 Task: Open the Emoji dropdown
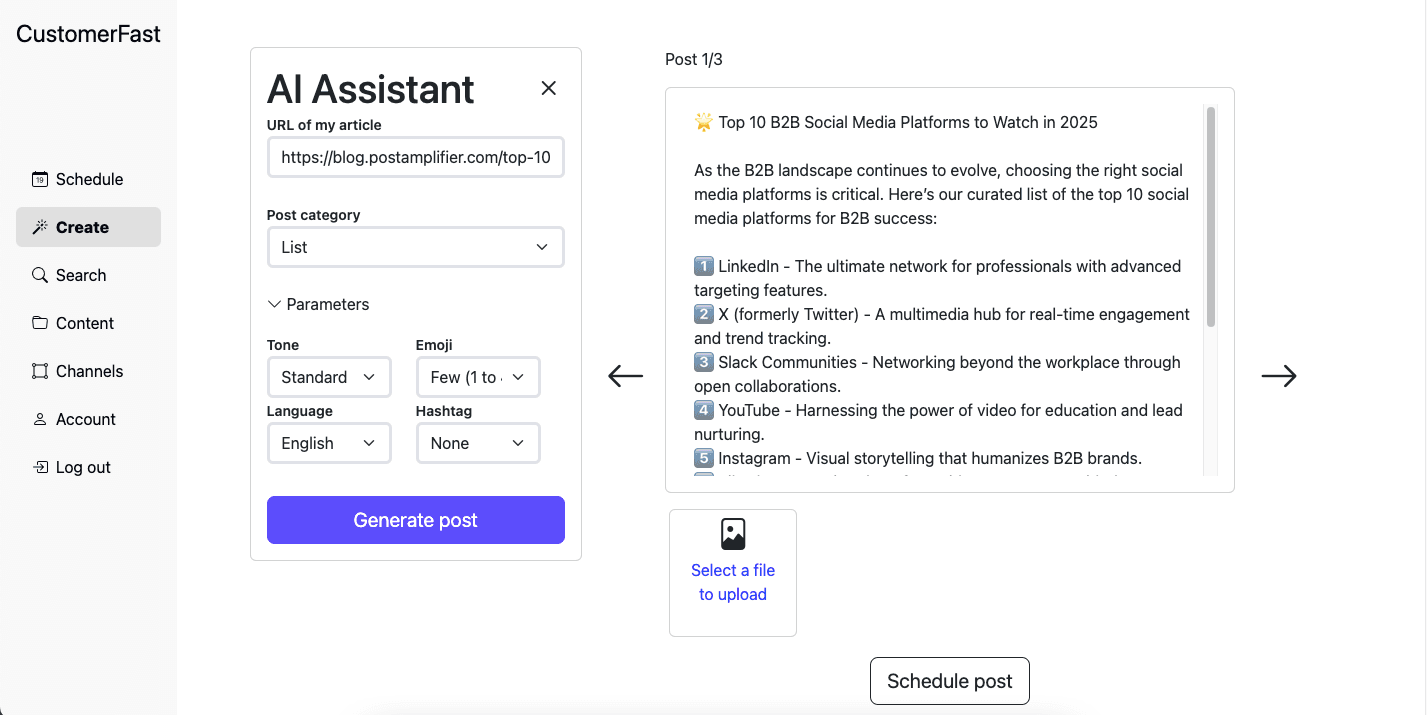click(477, 377)
